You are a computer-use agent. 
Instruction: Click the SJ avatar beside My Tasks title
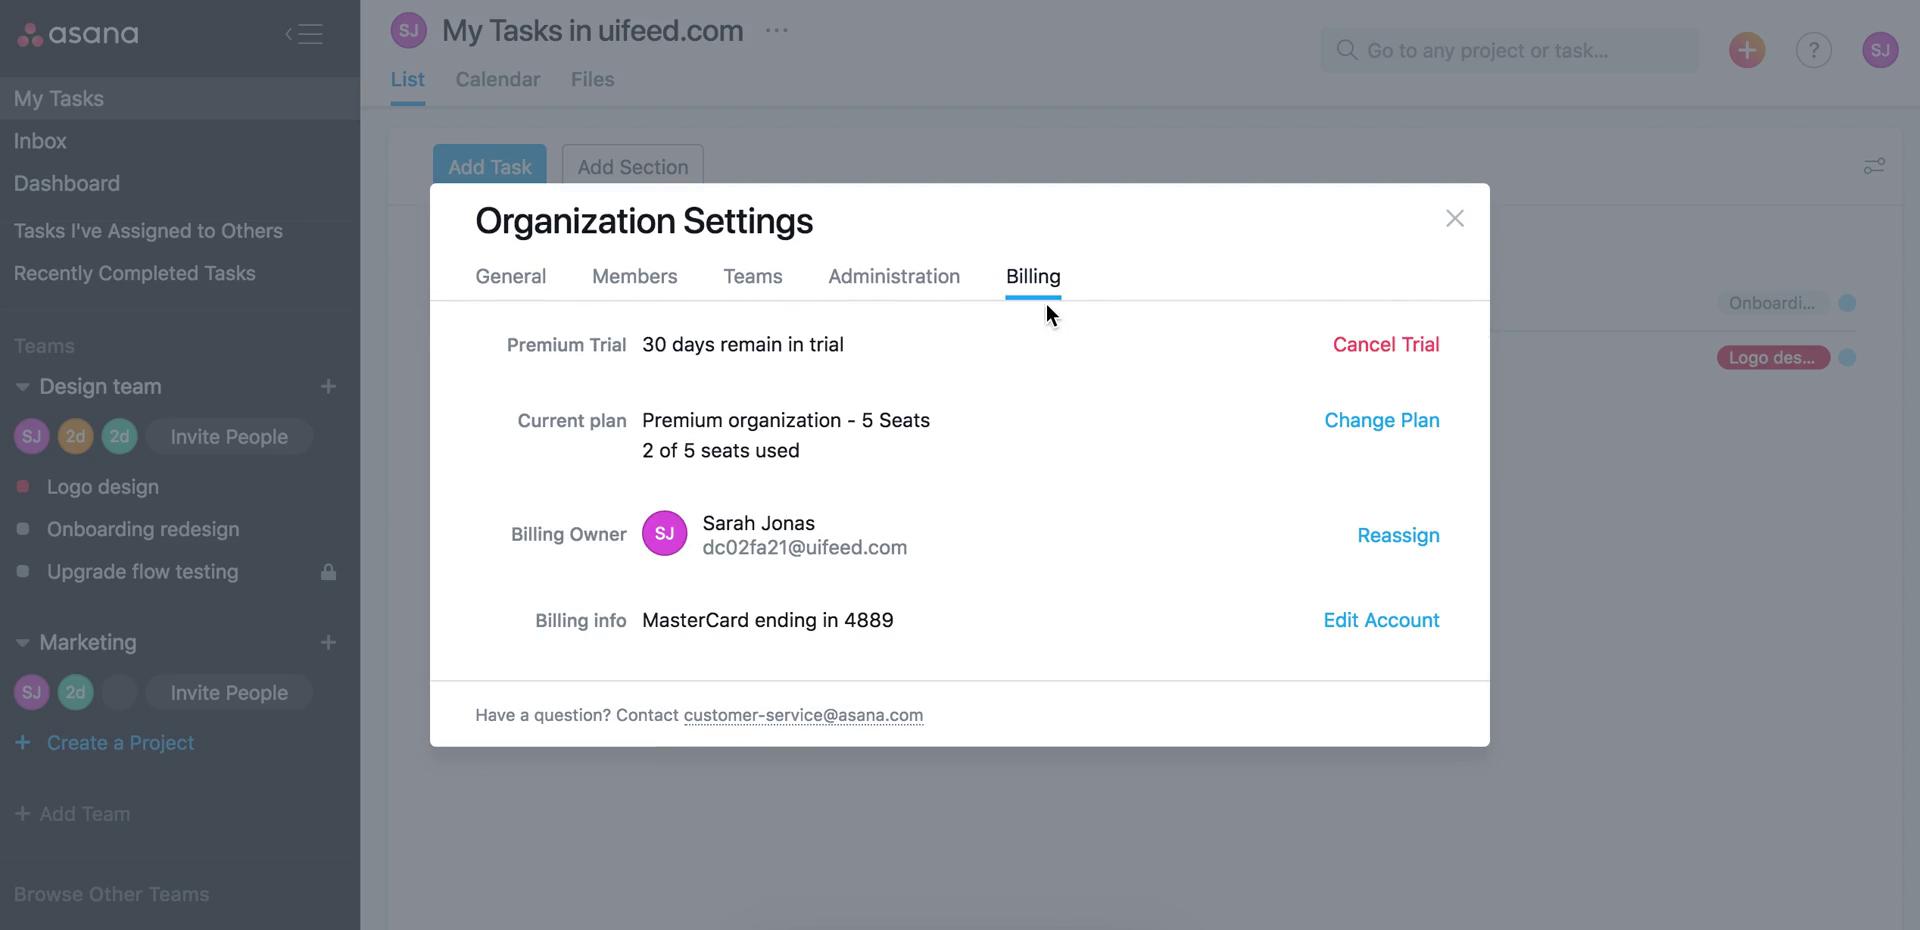tap(408, 31)
